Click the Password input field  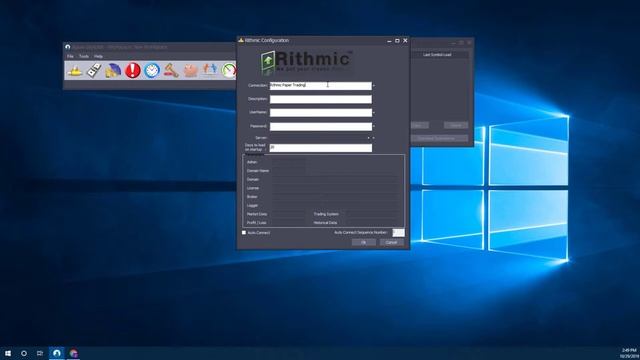[321, 127]
